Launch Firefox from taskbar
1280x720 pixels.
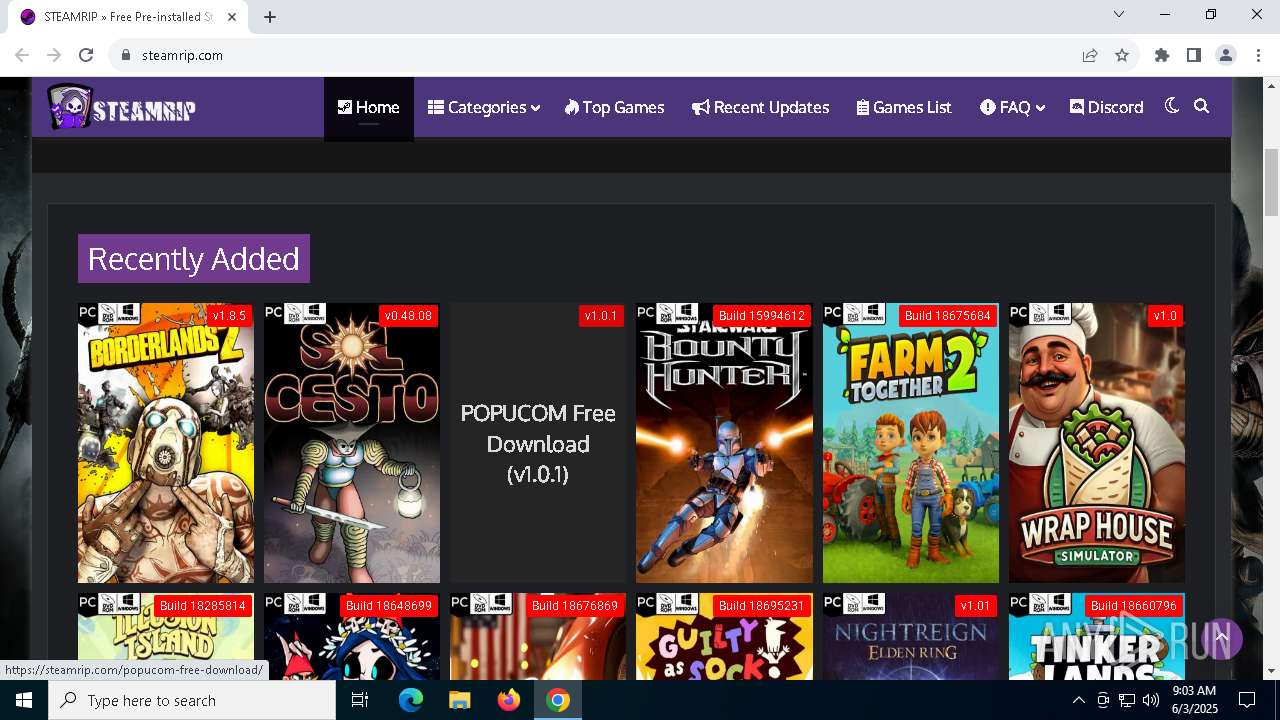pos(509,700)
